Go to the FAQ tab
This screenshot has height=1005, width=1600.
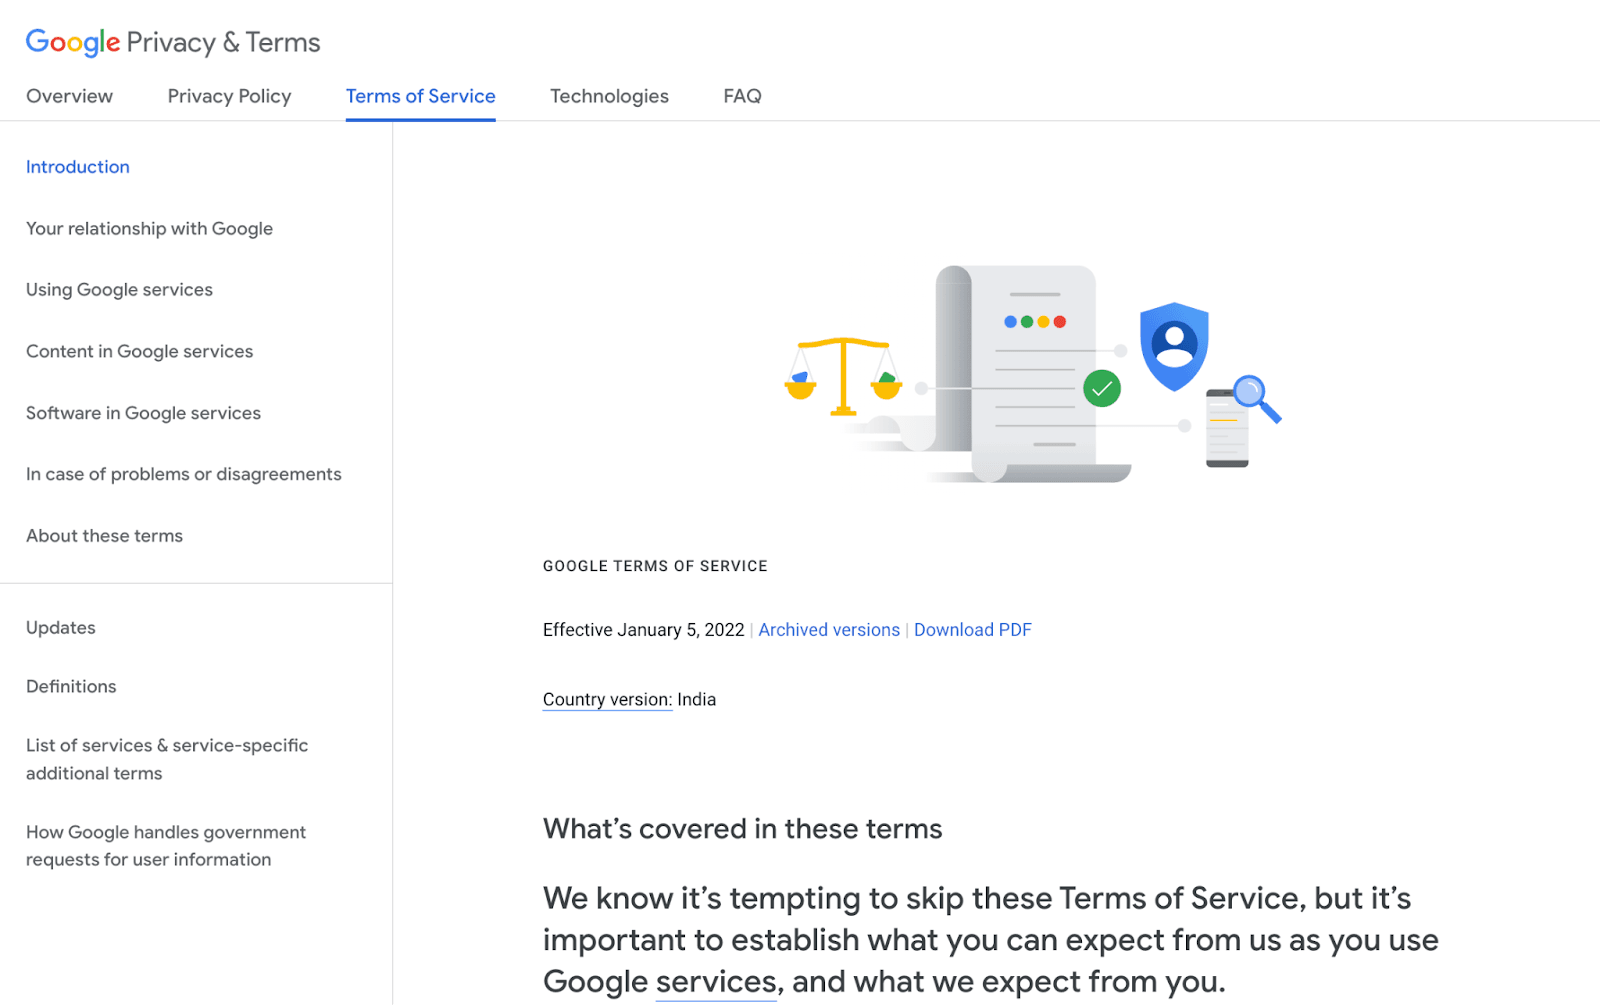pyautogui.click(x=742, y=96)
